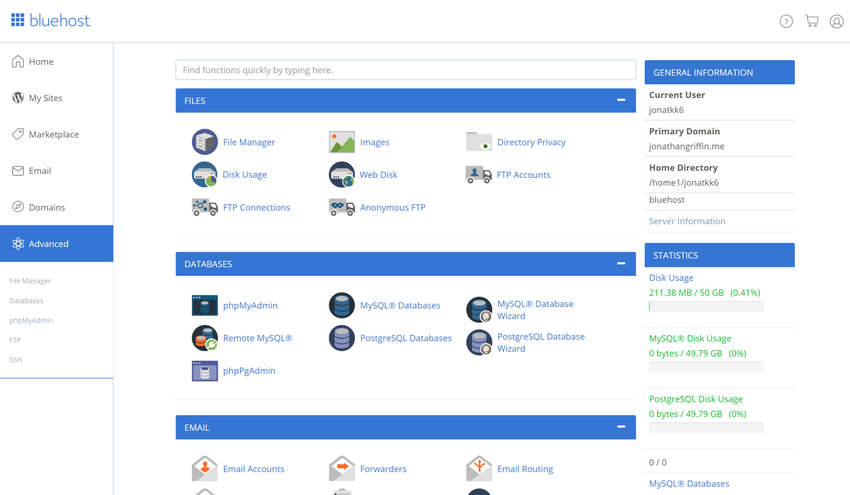
Task: Click the Anonymous FTP icon
Action: click(342, 207)
